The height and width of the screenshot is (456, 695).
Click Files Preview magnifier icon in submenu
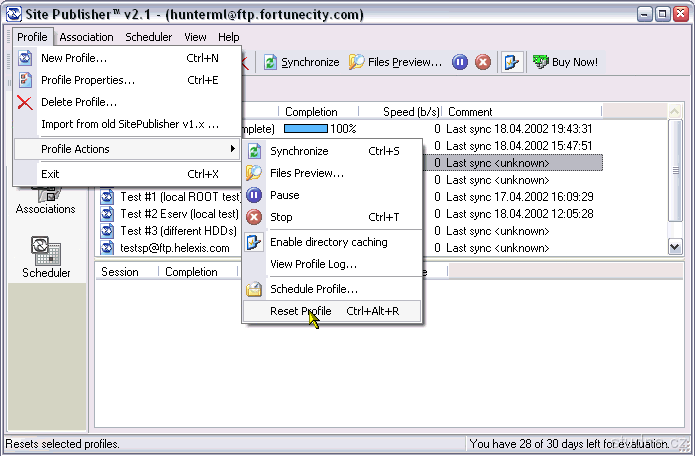pyautogui.click(x=254, y=173)
